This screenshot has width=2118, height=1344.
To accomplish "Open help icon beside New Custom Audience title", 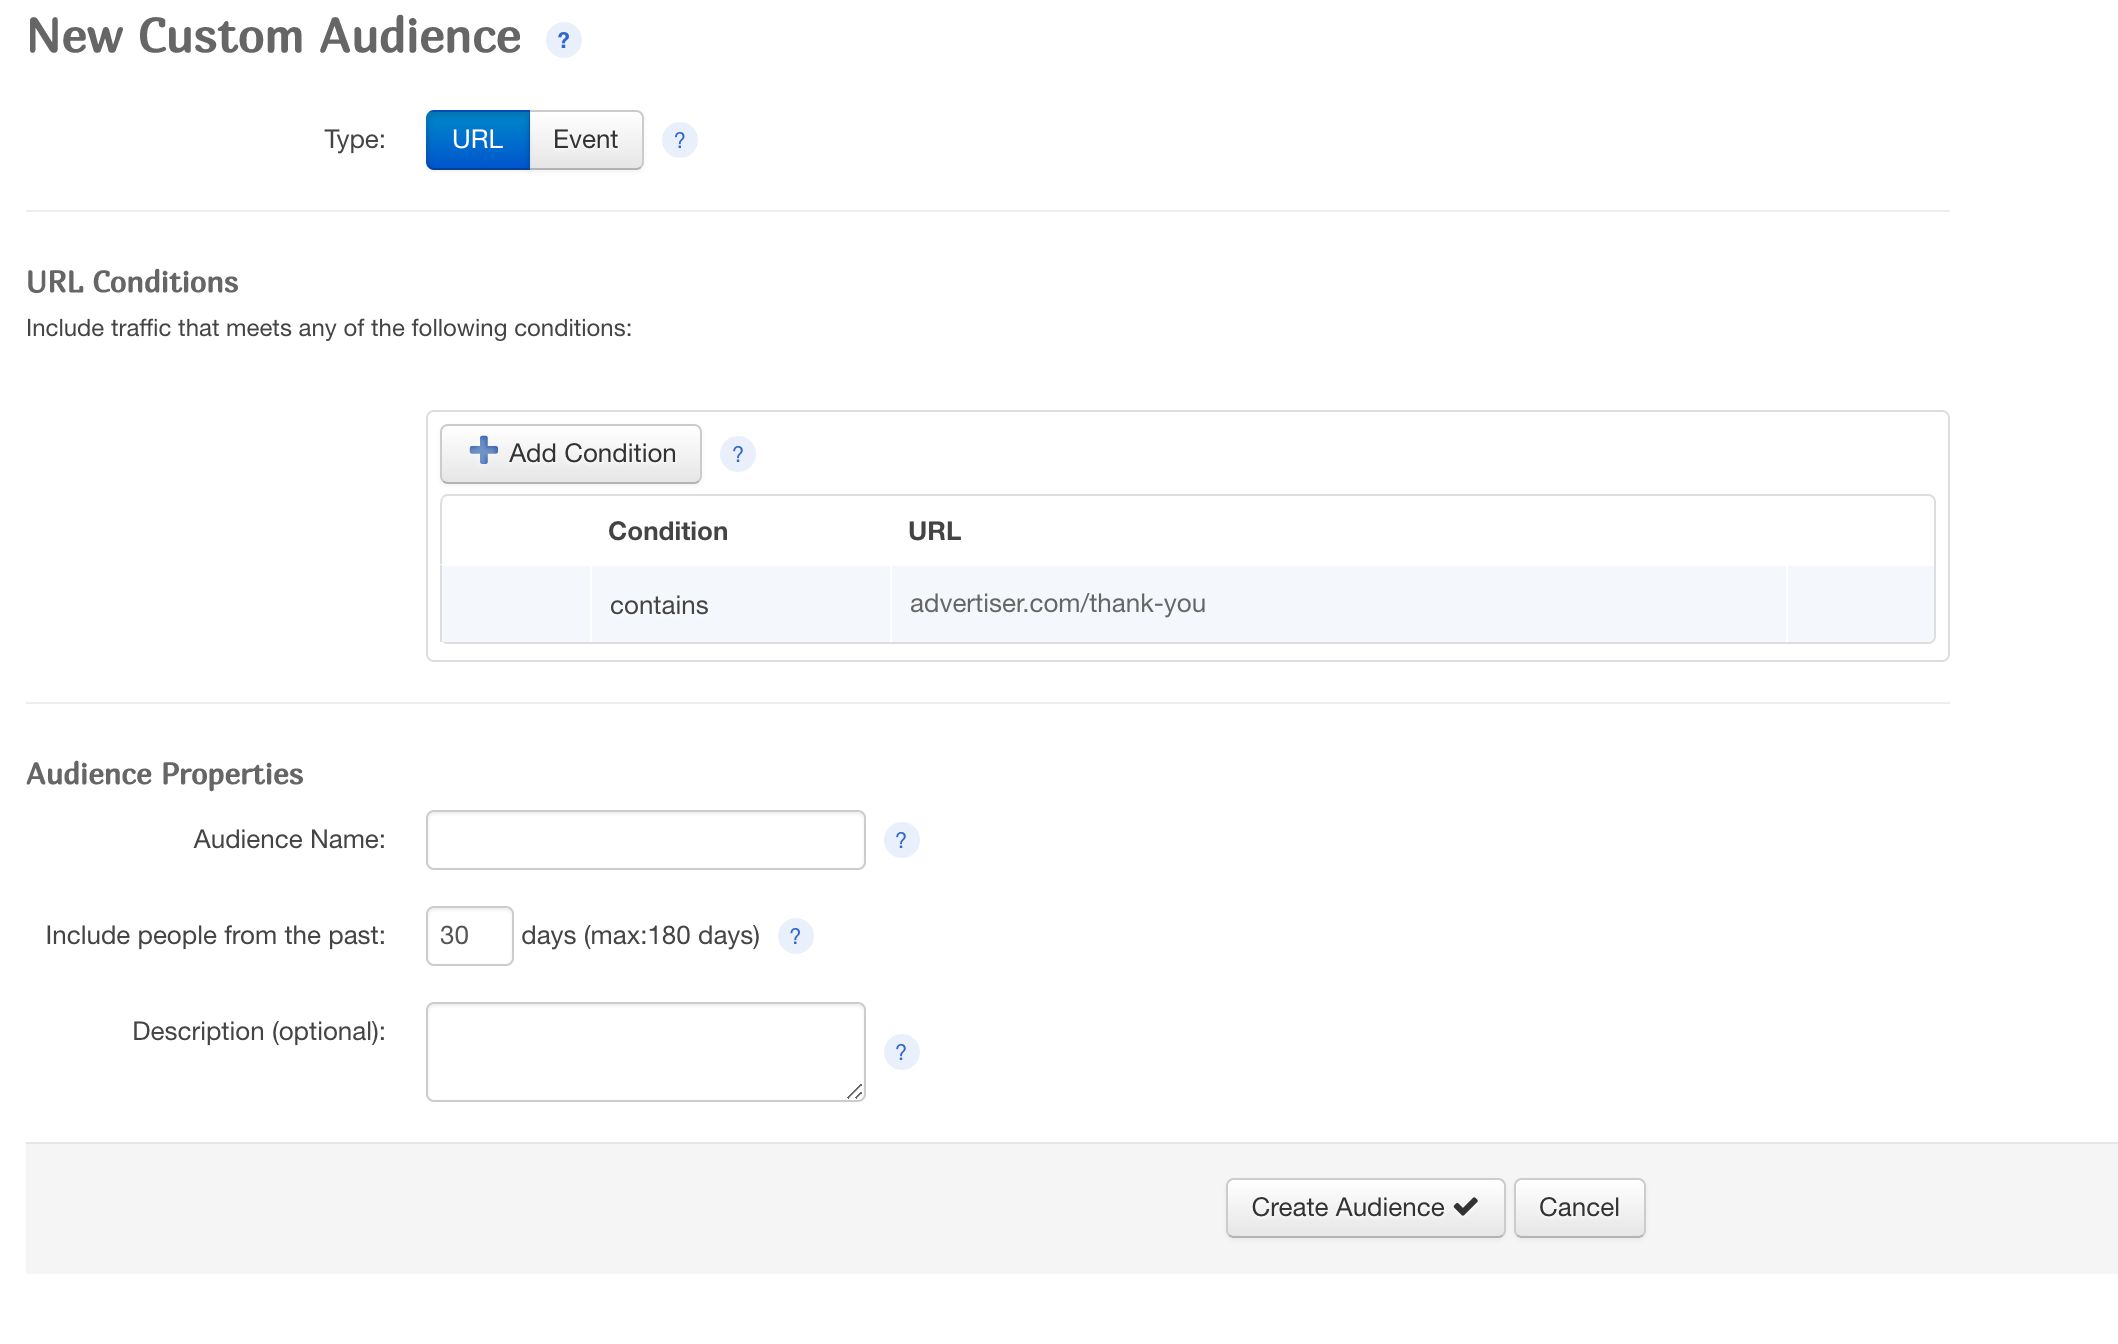I will point(563,40).
